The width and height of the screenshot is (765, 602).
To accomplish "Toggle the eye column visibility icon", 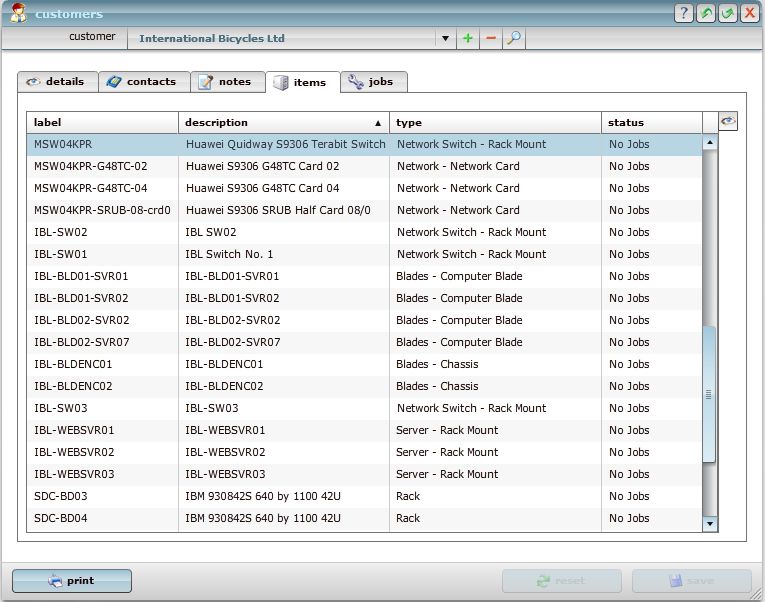I will pyautogui.click(x=728, y=121).
